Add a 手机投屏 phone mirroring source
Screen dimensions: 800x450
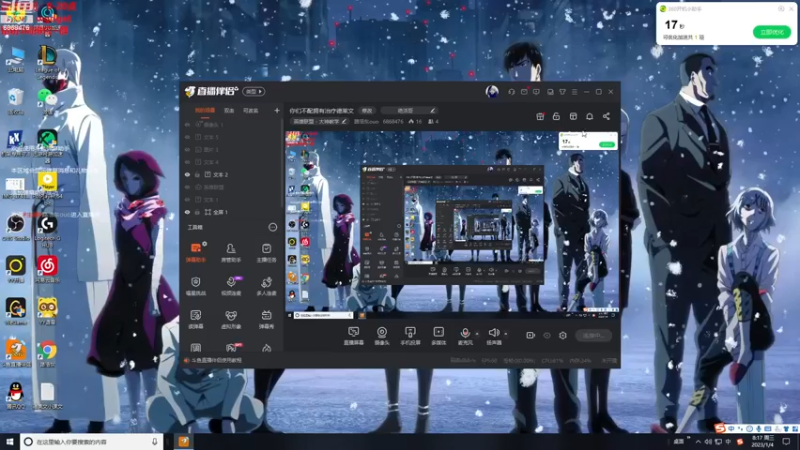coord(410,336)
